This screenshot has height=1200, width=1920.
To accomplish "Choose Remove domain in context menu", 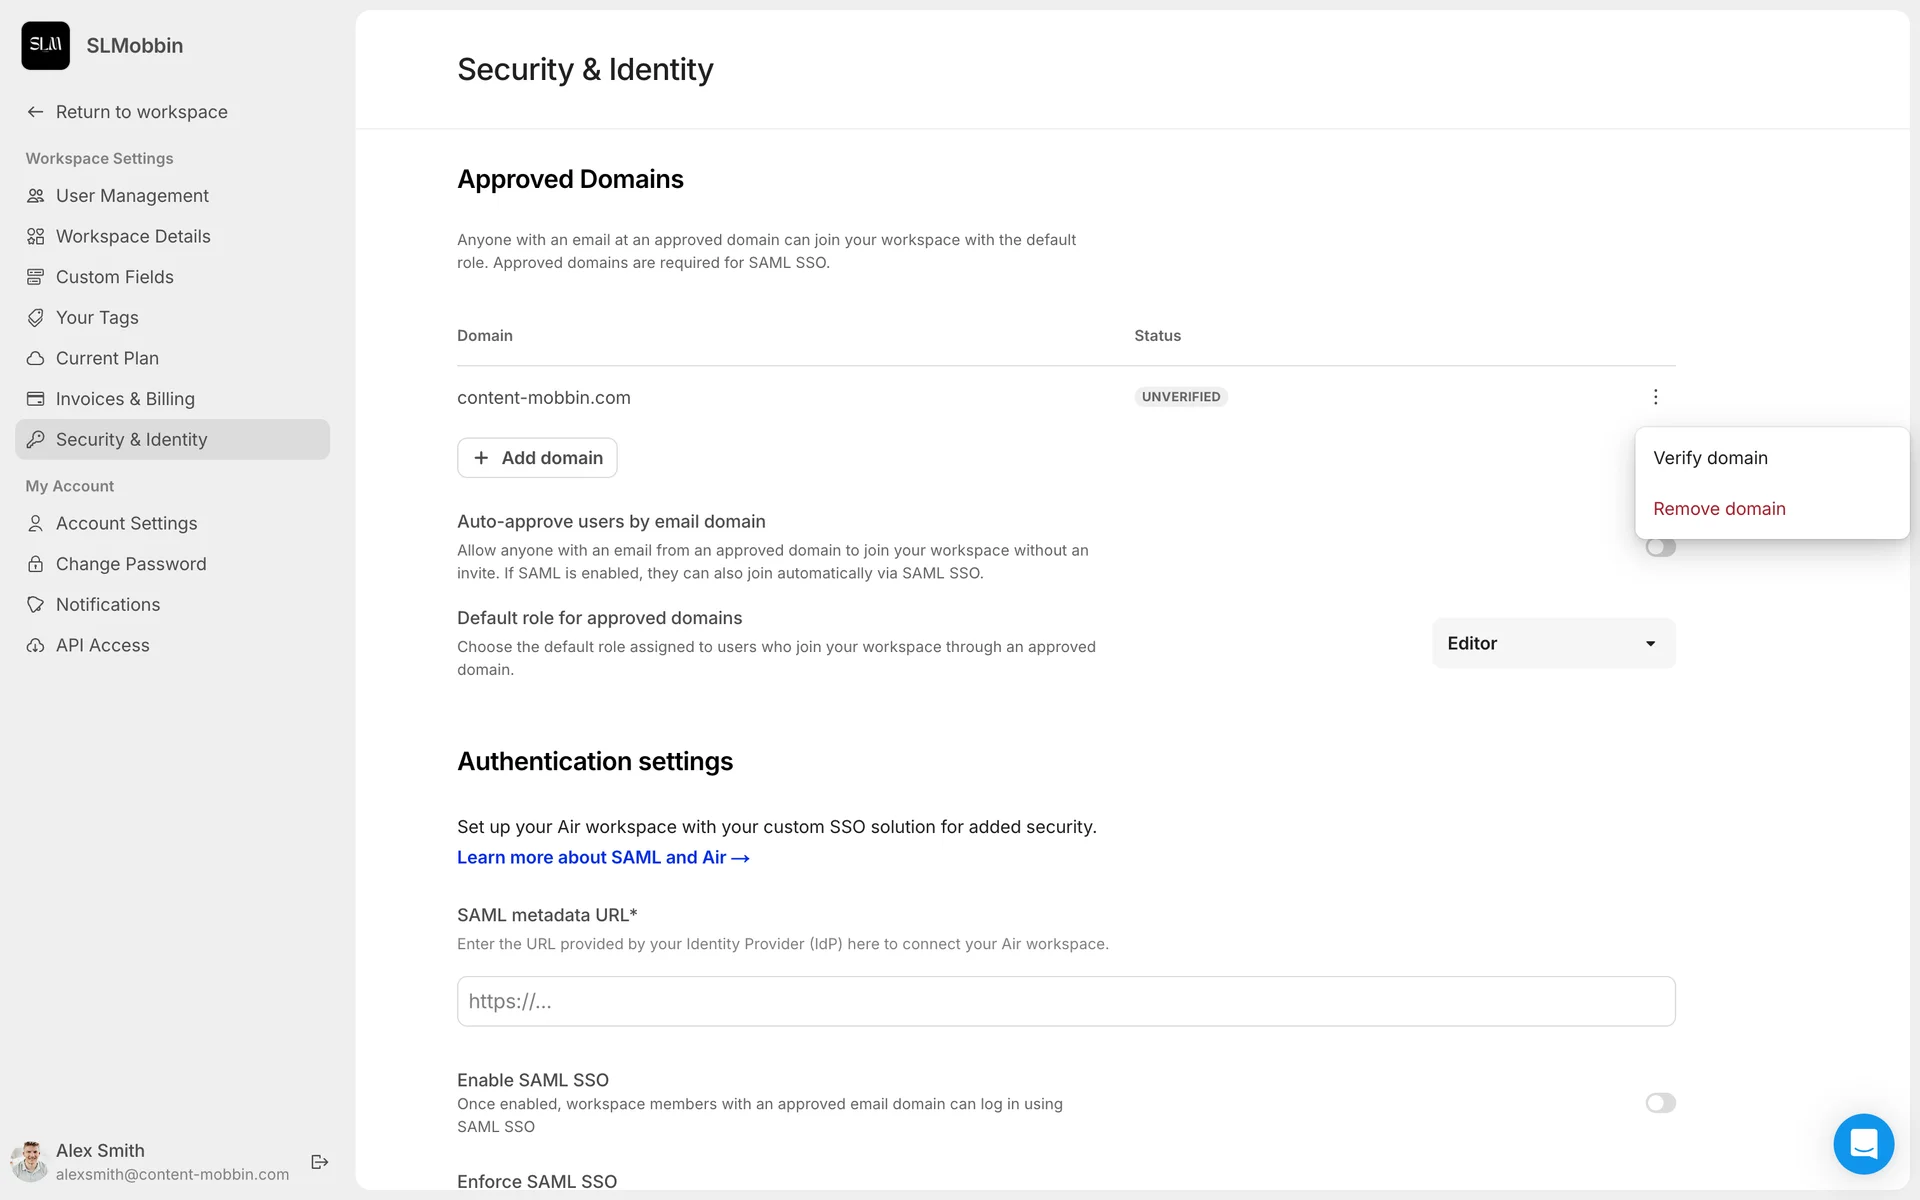I will (1719, 509).
